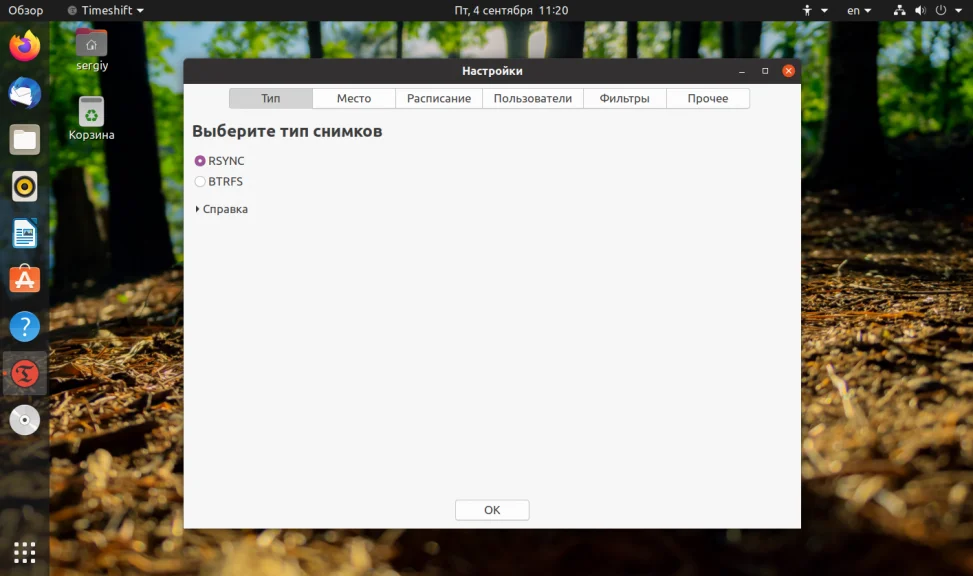Click the power icon in top bar
Image resolution: width=973 pixels, height=576 pixels.
(x=941, y=11)
